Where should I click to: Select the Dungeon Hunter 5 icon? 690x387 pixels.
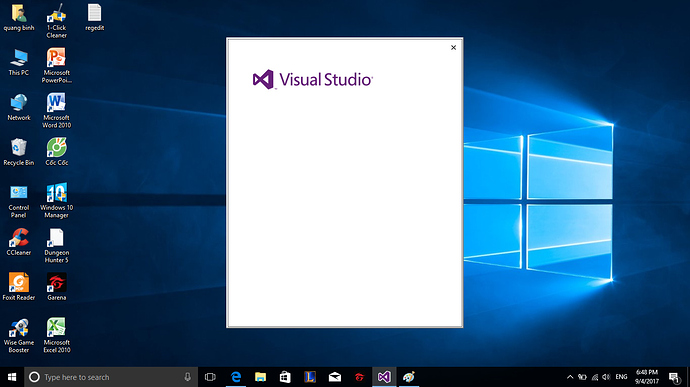click(x=56, y=246)
